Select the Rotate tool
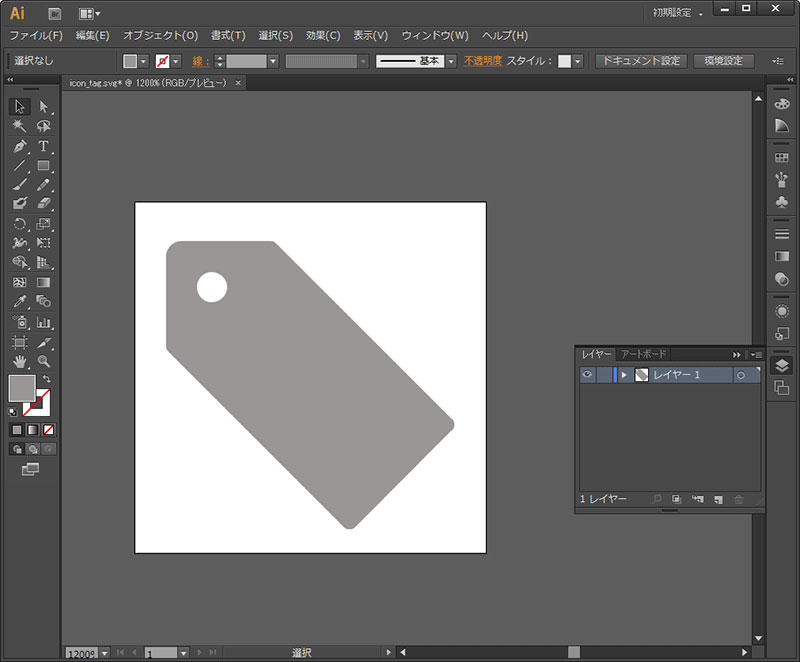 coord(19,224)
